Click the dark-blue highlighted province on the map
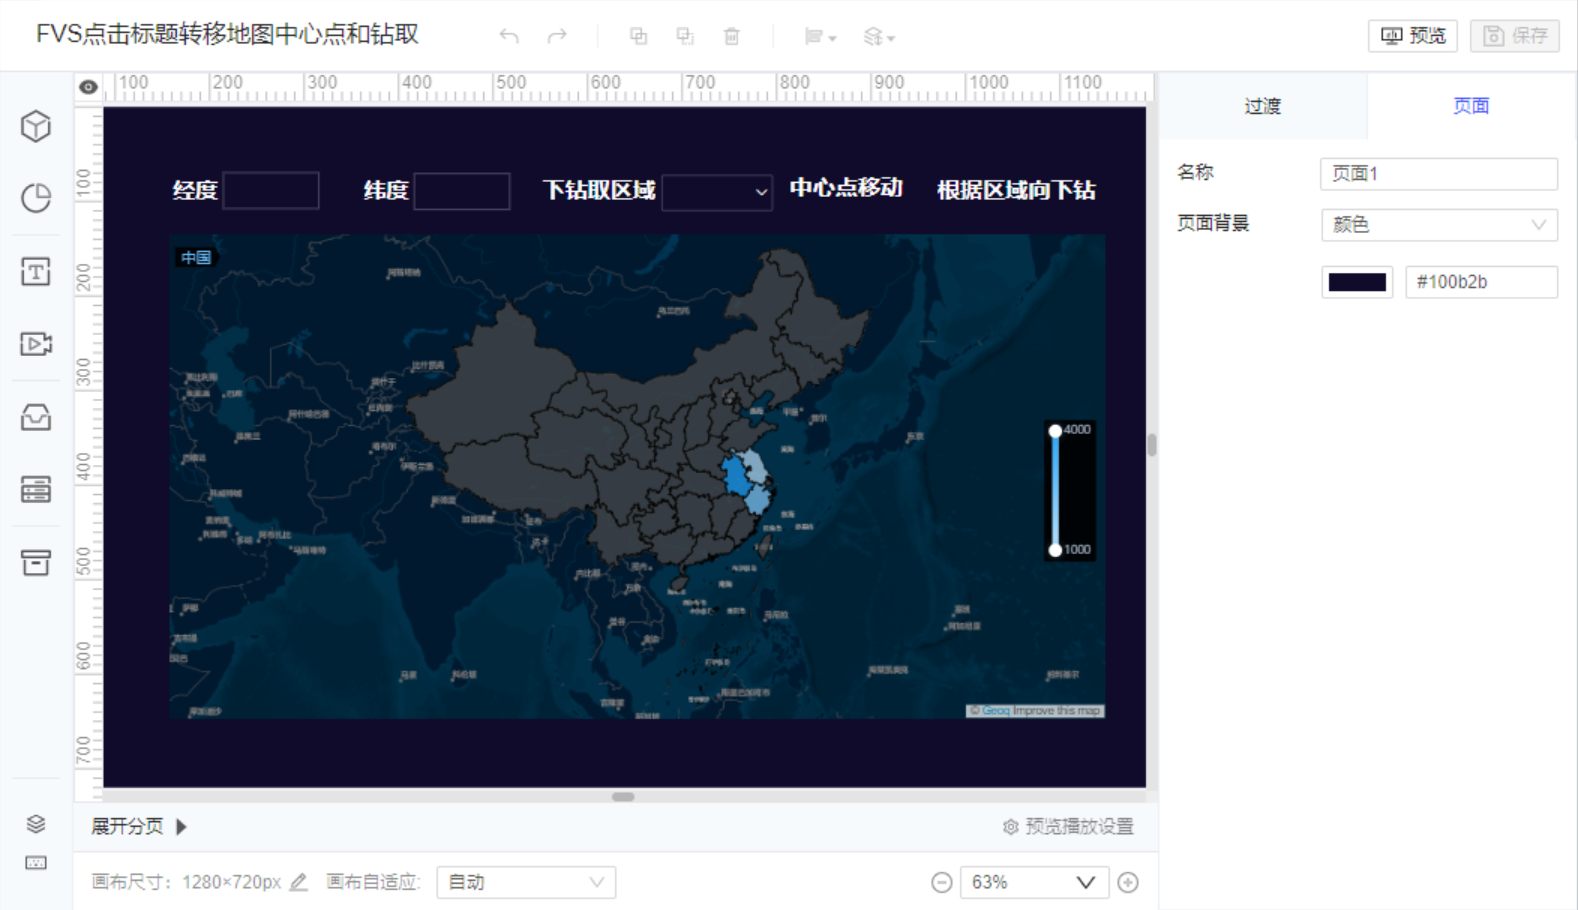The height and width of the screenshot is (910, 1578). click(736, 475)
